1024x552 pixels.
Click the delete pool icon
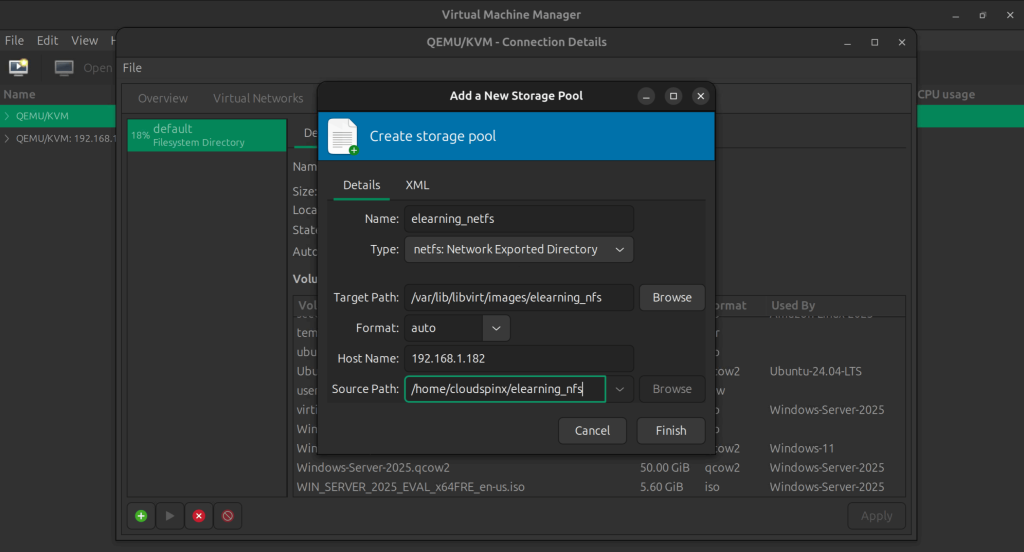pyautogui.click(x=227, y=516)
